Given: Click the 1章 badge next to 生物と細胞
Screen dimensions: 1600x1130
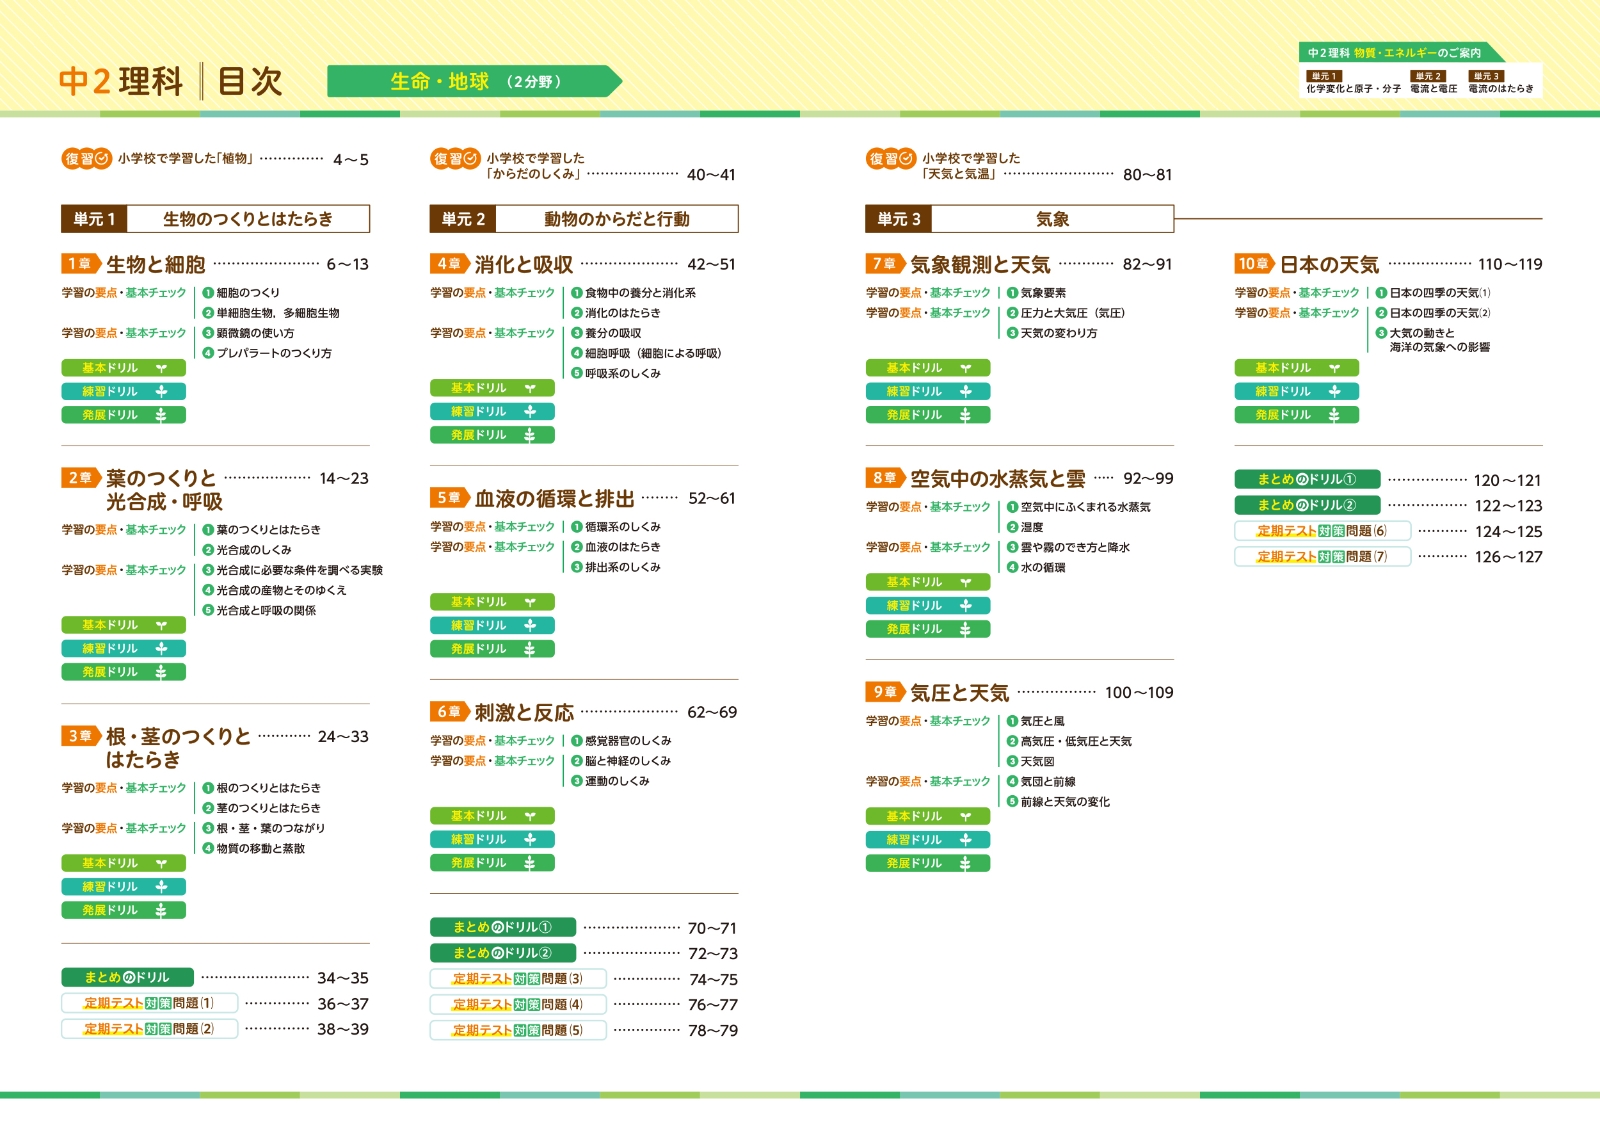Looking at the screenshot, I should pos(81,264).
